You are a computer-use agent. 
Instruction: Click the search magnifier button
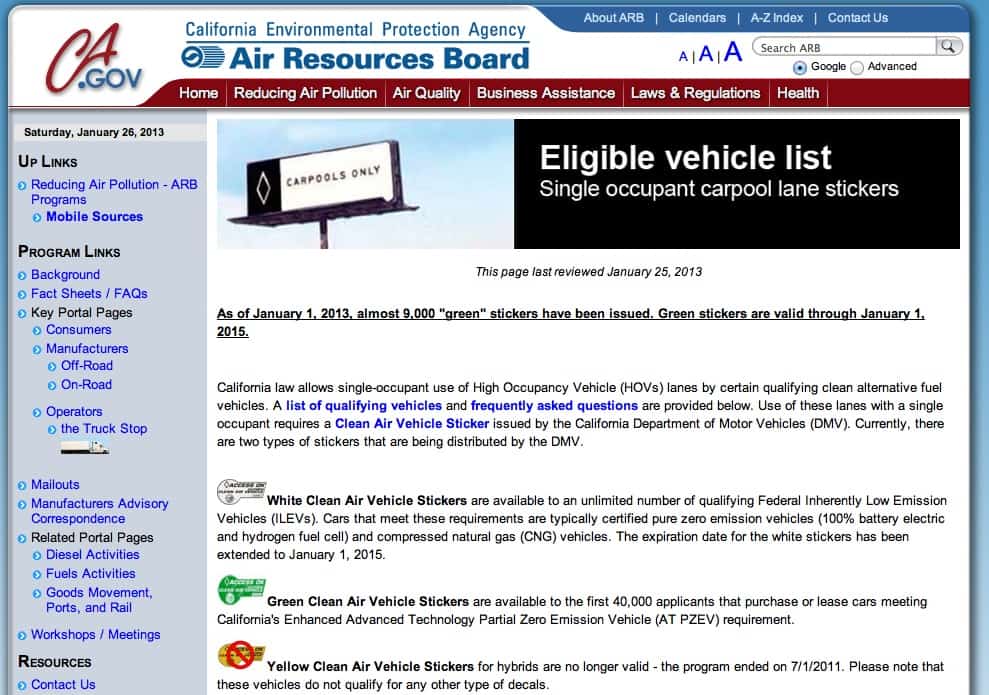click(x=948, y=47)
